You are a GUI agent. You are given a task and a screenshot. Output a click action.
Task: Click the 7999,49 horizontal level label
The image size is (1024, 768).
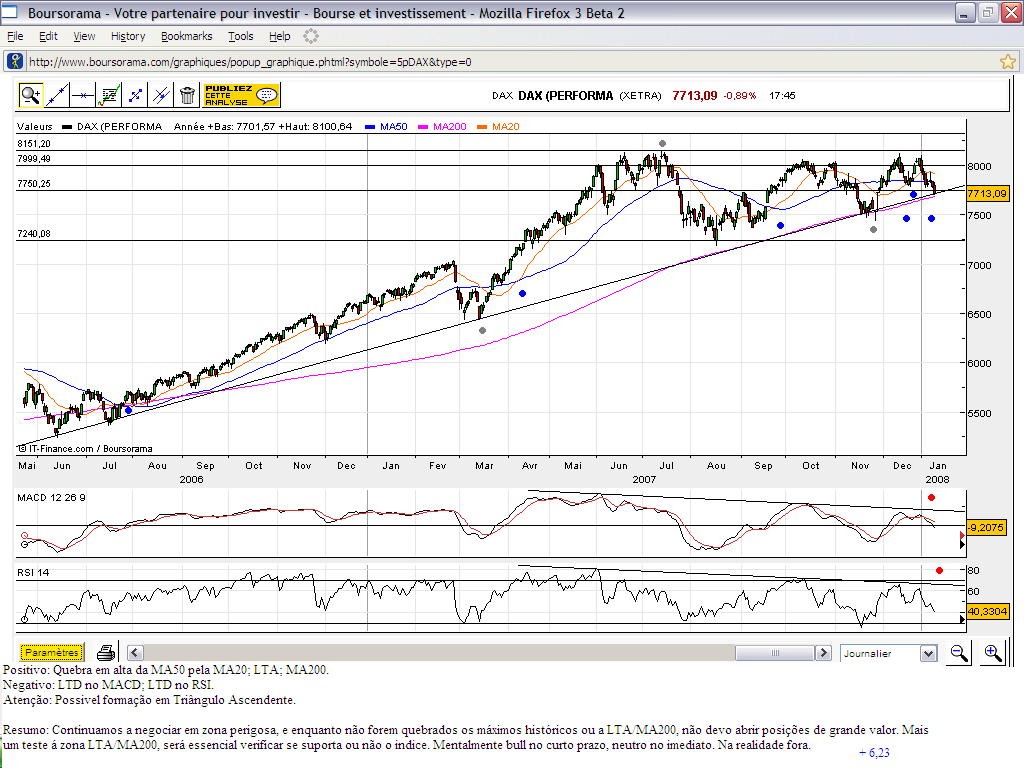click(x=34, y=159)
